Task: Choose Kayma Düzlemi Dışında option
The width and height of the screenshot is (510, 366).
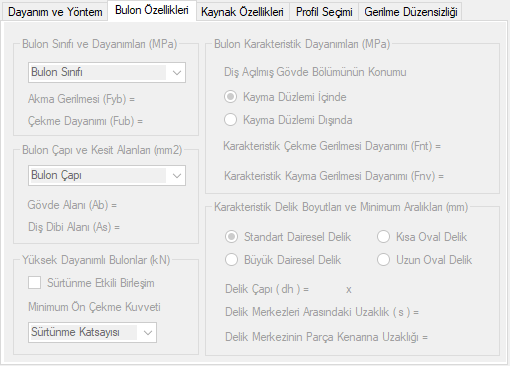Action: (x=230, y=120)
